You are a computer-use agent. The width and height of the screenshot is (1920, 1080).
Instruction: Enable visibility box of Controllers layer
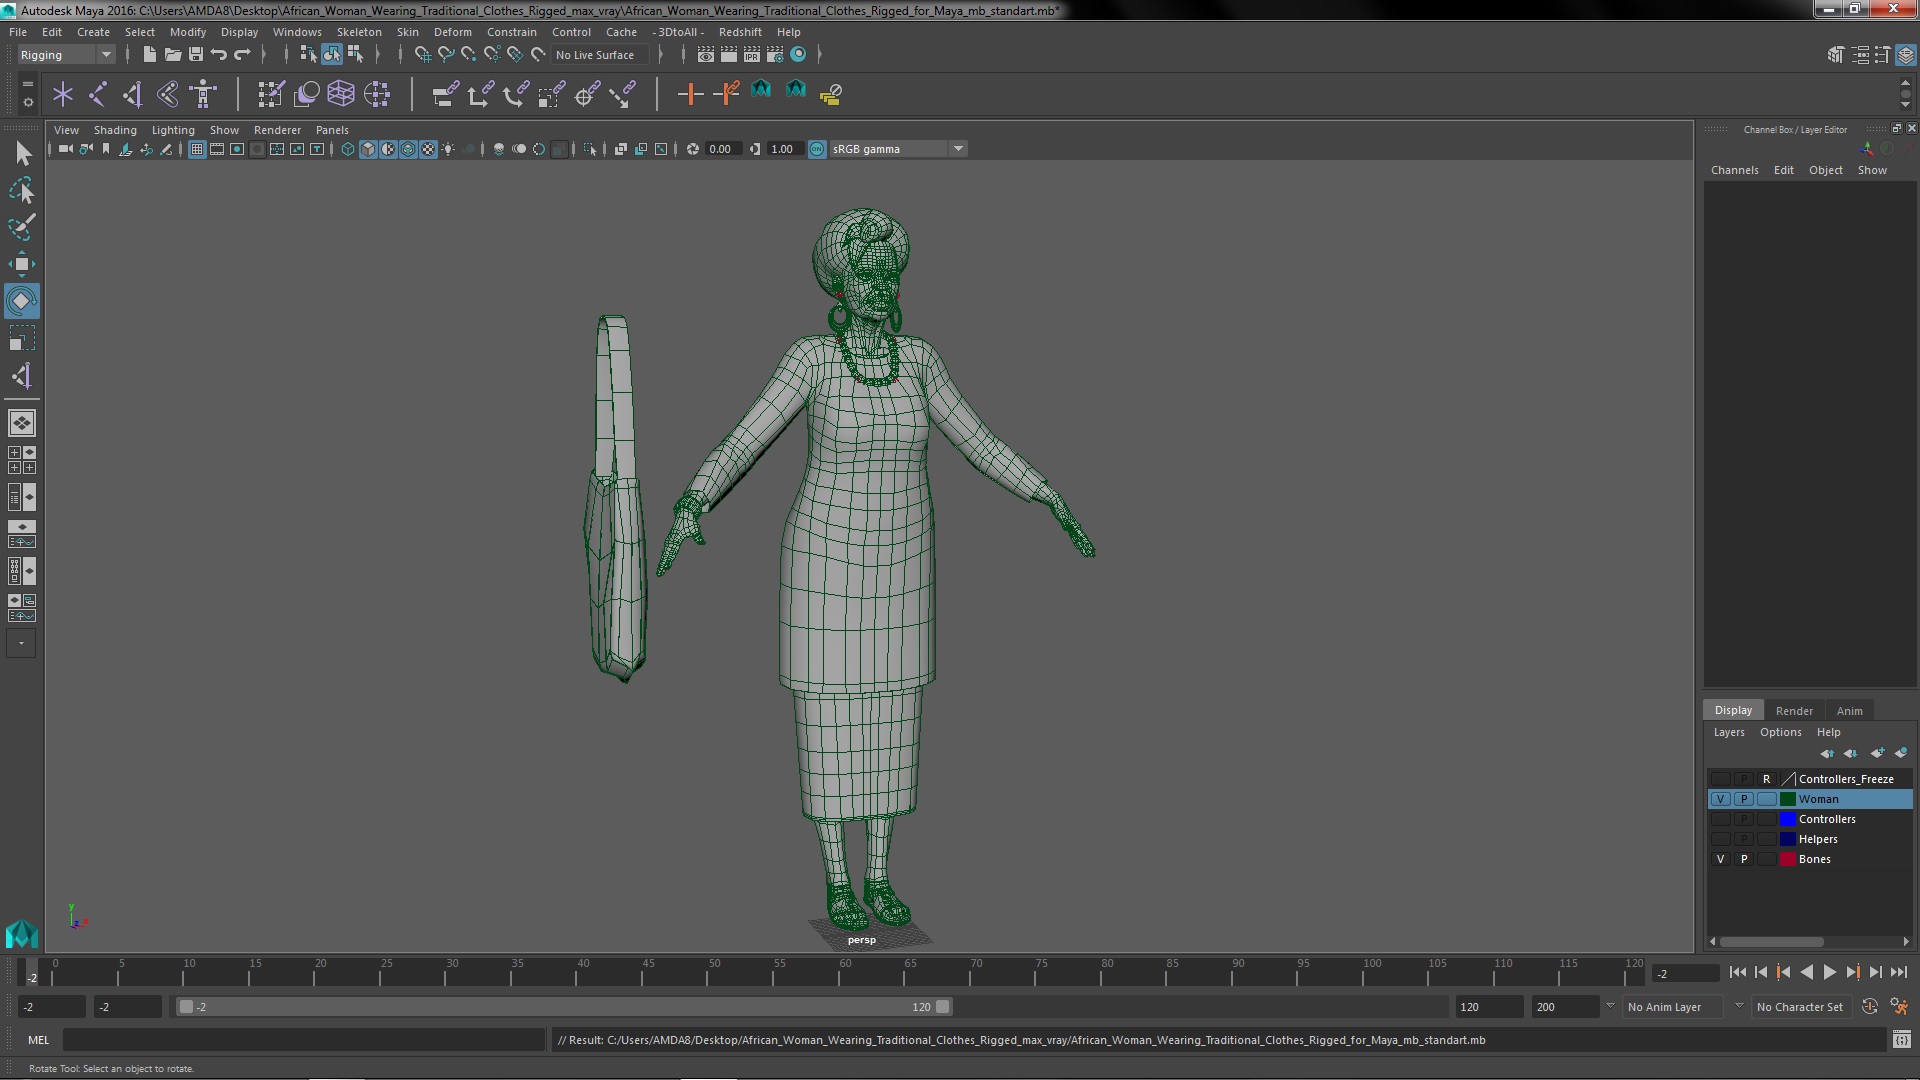click(1720, 819)
